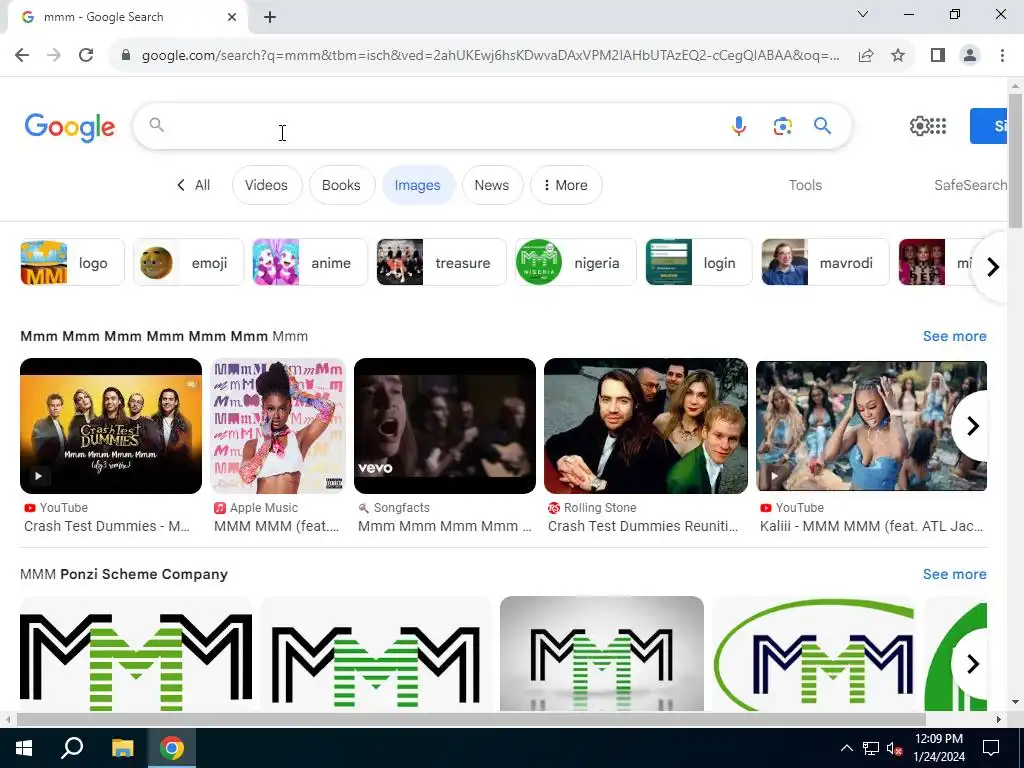Open the tab search chevron
1024x768 pixels.
tap(863, 14)
